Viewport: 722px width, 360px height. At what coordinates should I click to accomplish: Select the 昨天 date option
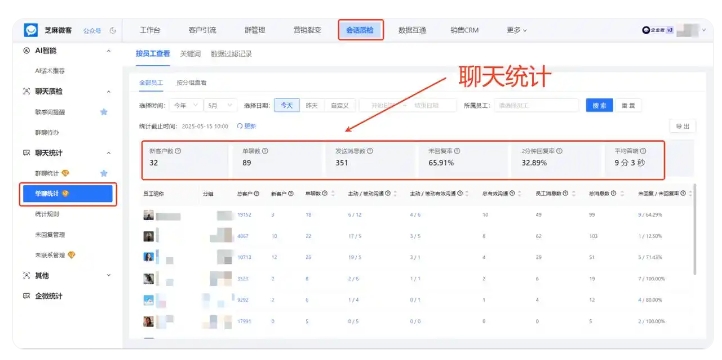point(312,105)
